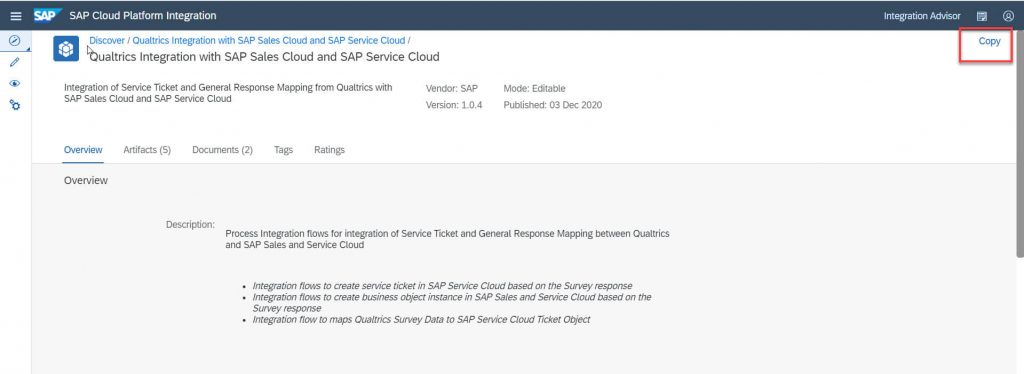This screenshot has width=1024, height=374.
Task: Click the integration package cube icon
Action: click(66, 49)
